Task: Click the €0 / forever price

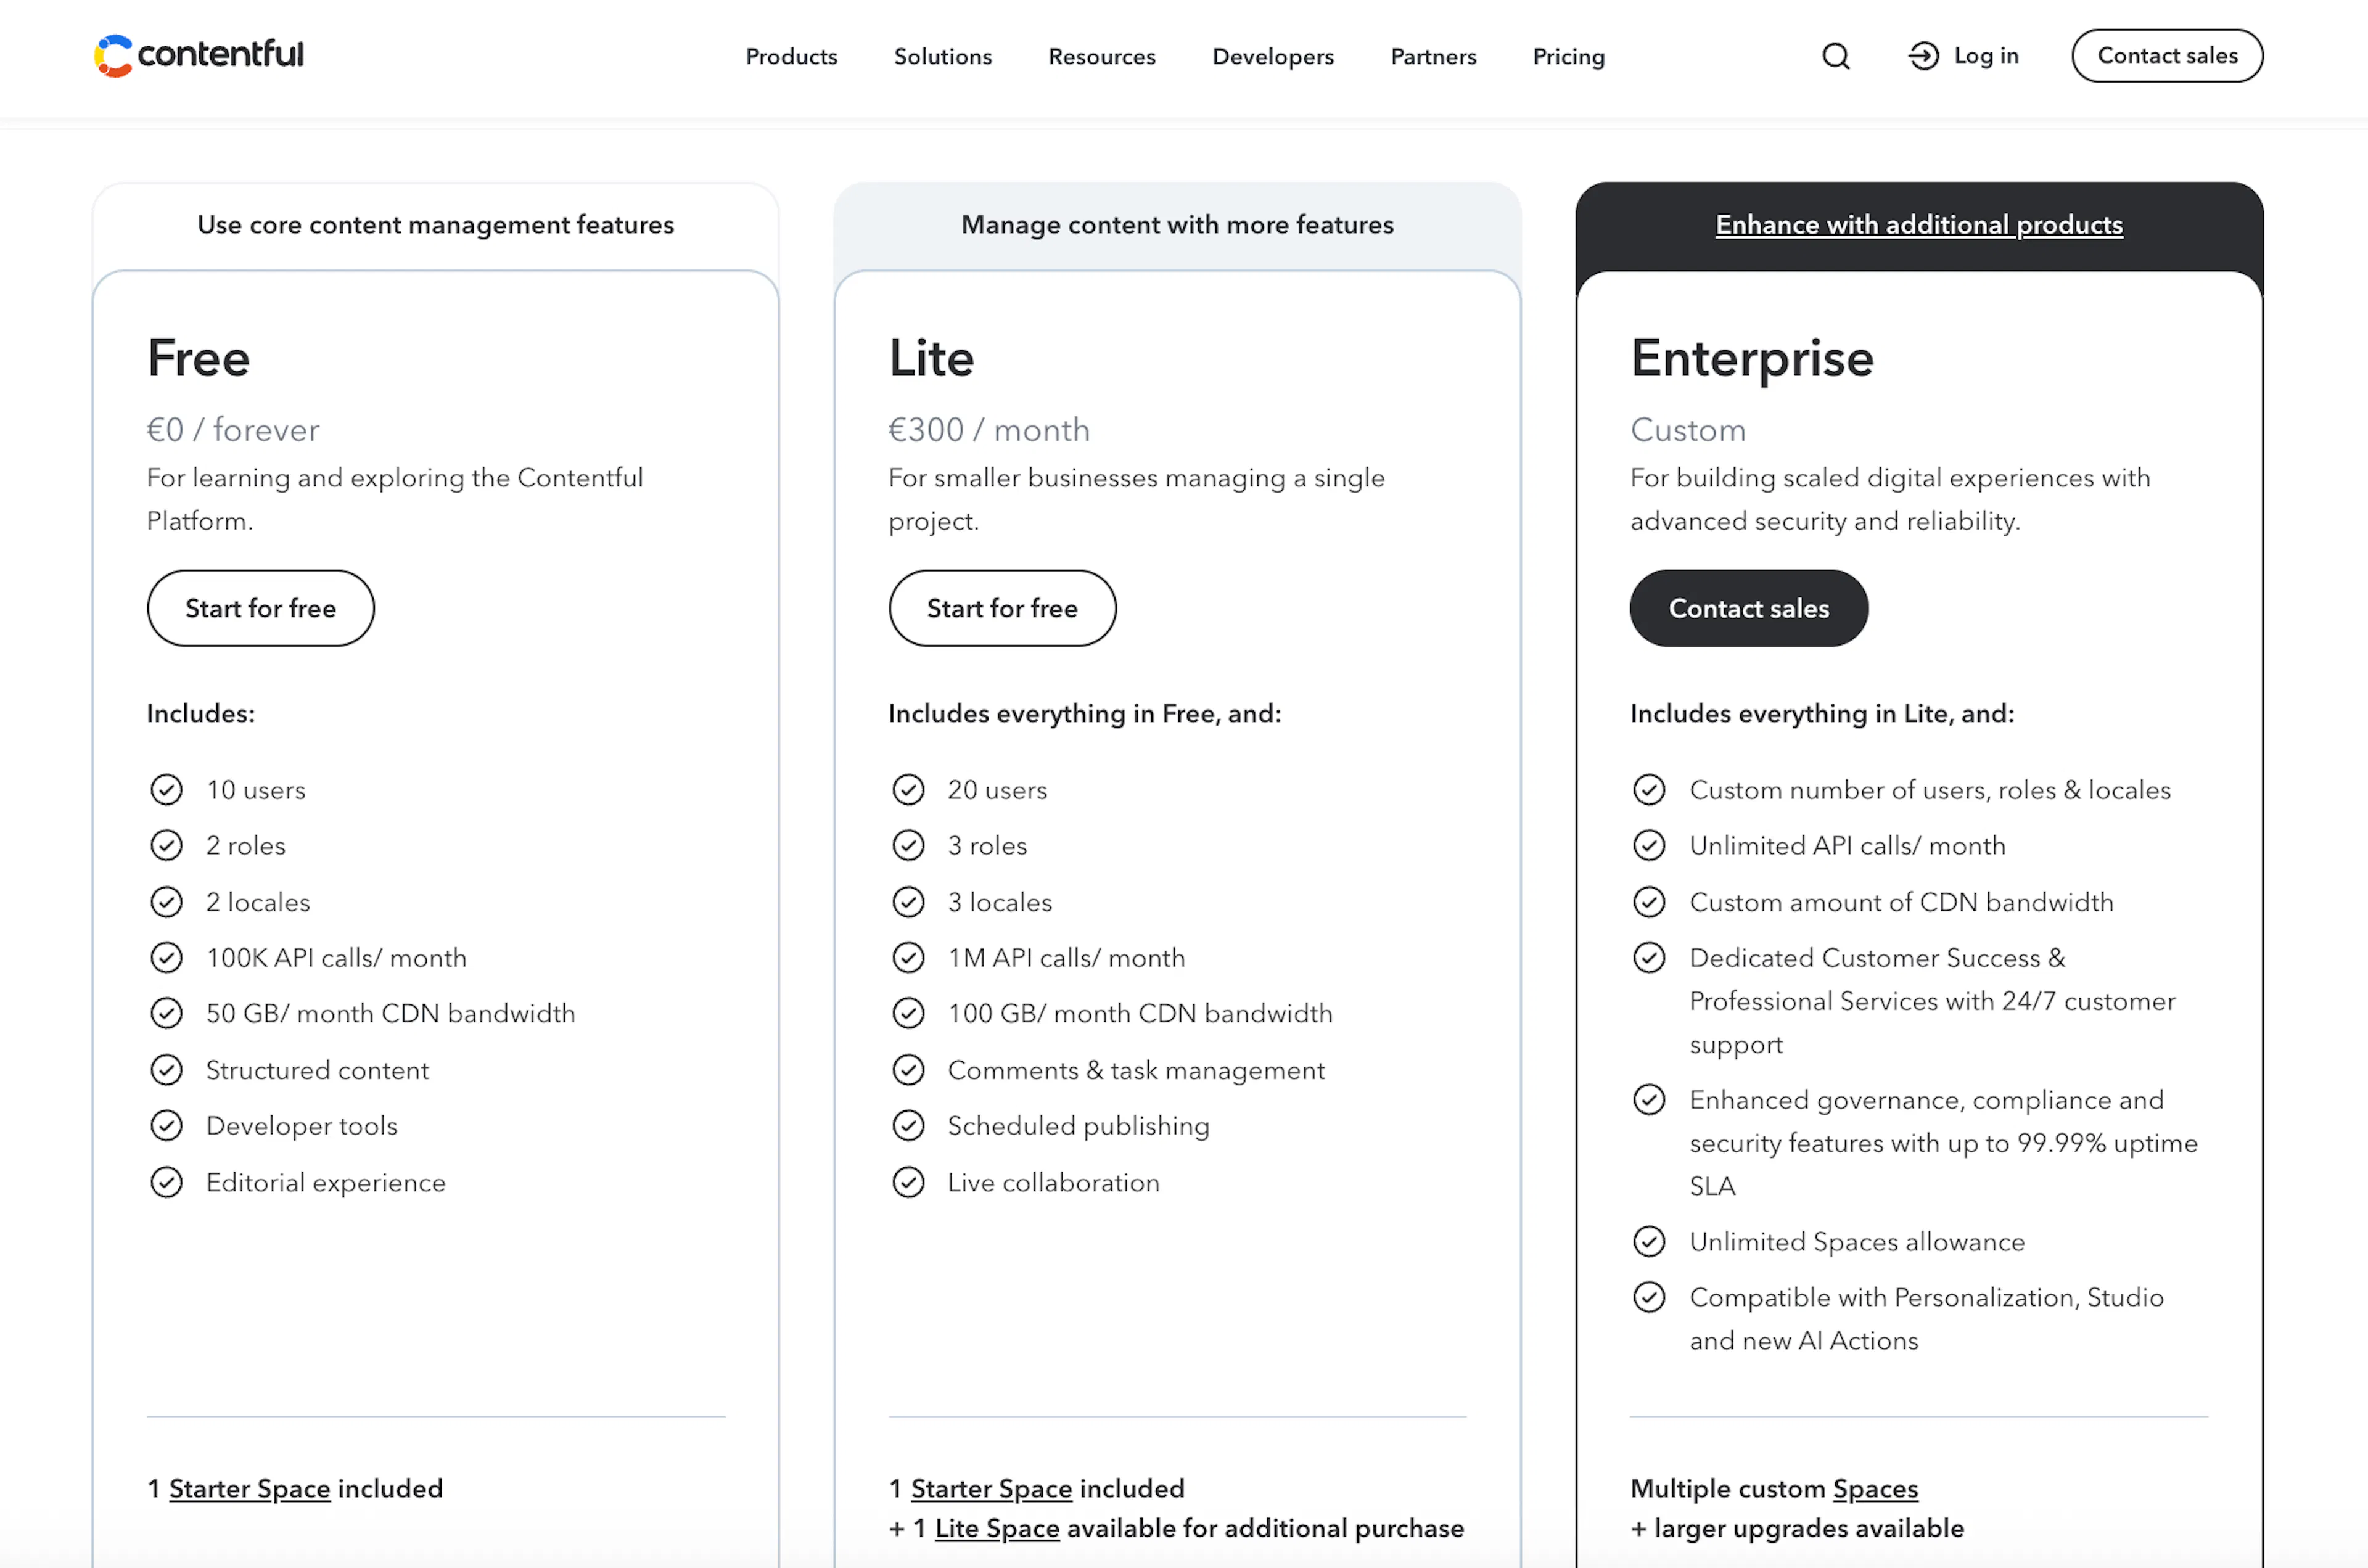Action: coord(233,430)
